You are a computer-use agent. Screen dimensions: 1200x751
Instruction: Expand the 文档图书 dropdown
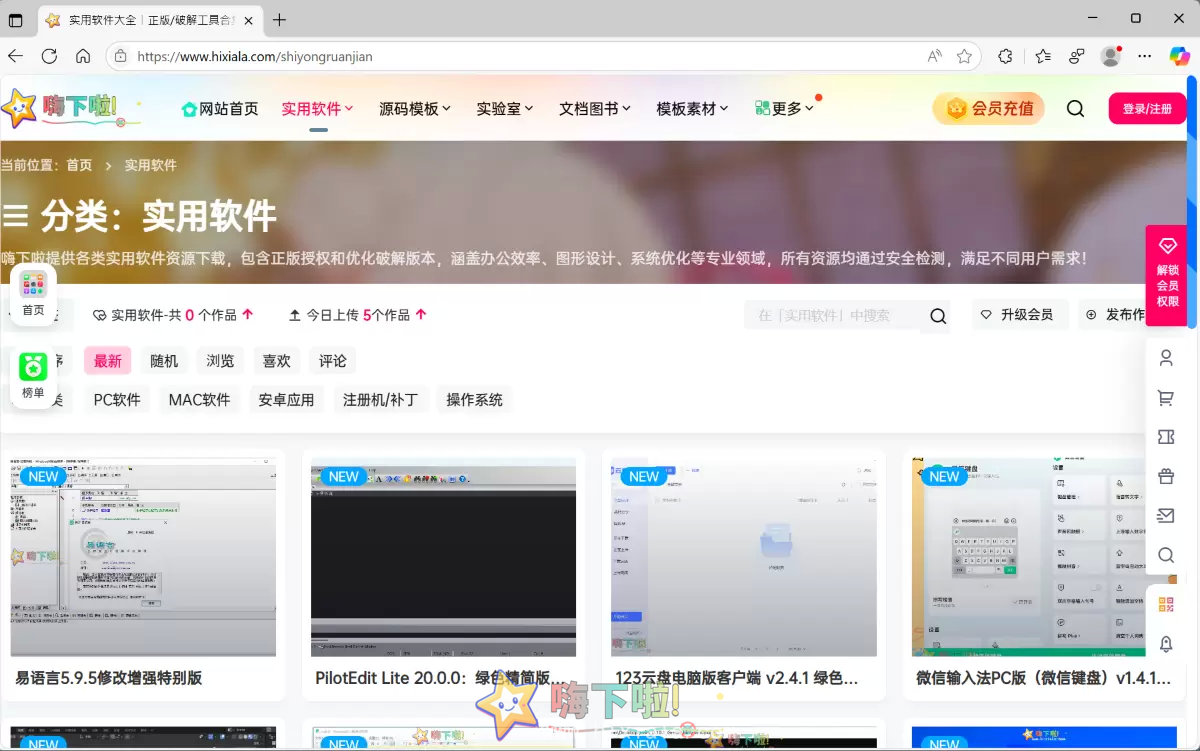tap(593, 108)
